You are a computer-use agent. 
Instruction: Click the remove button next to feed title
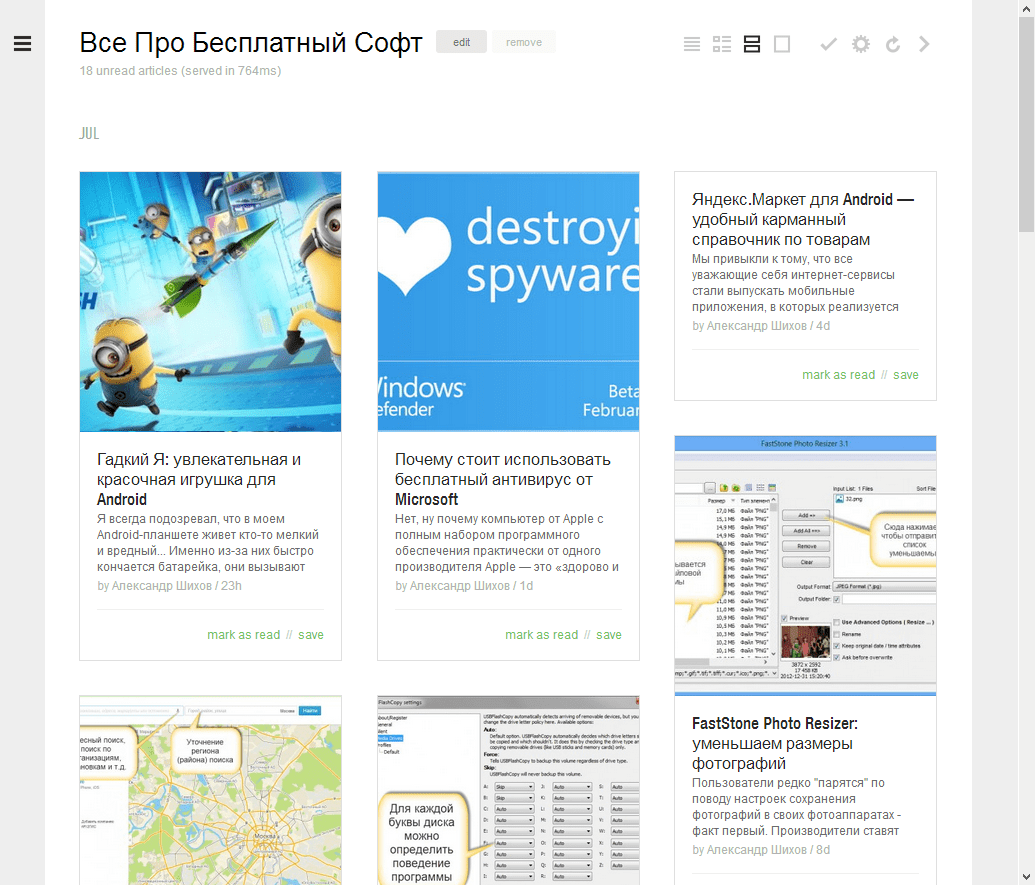[x=524, y=42]
